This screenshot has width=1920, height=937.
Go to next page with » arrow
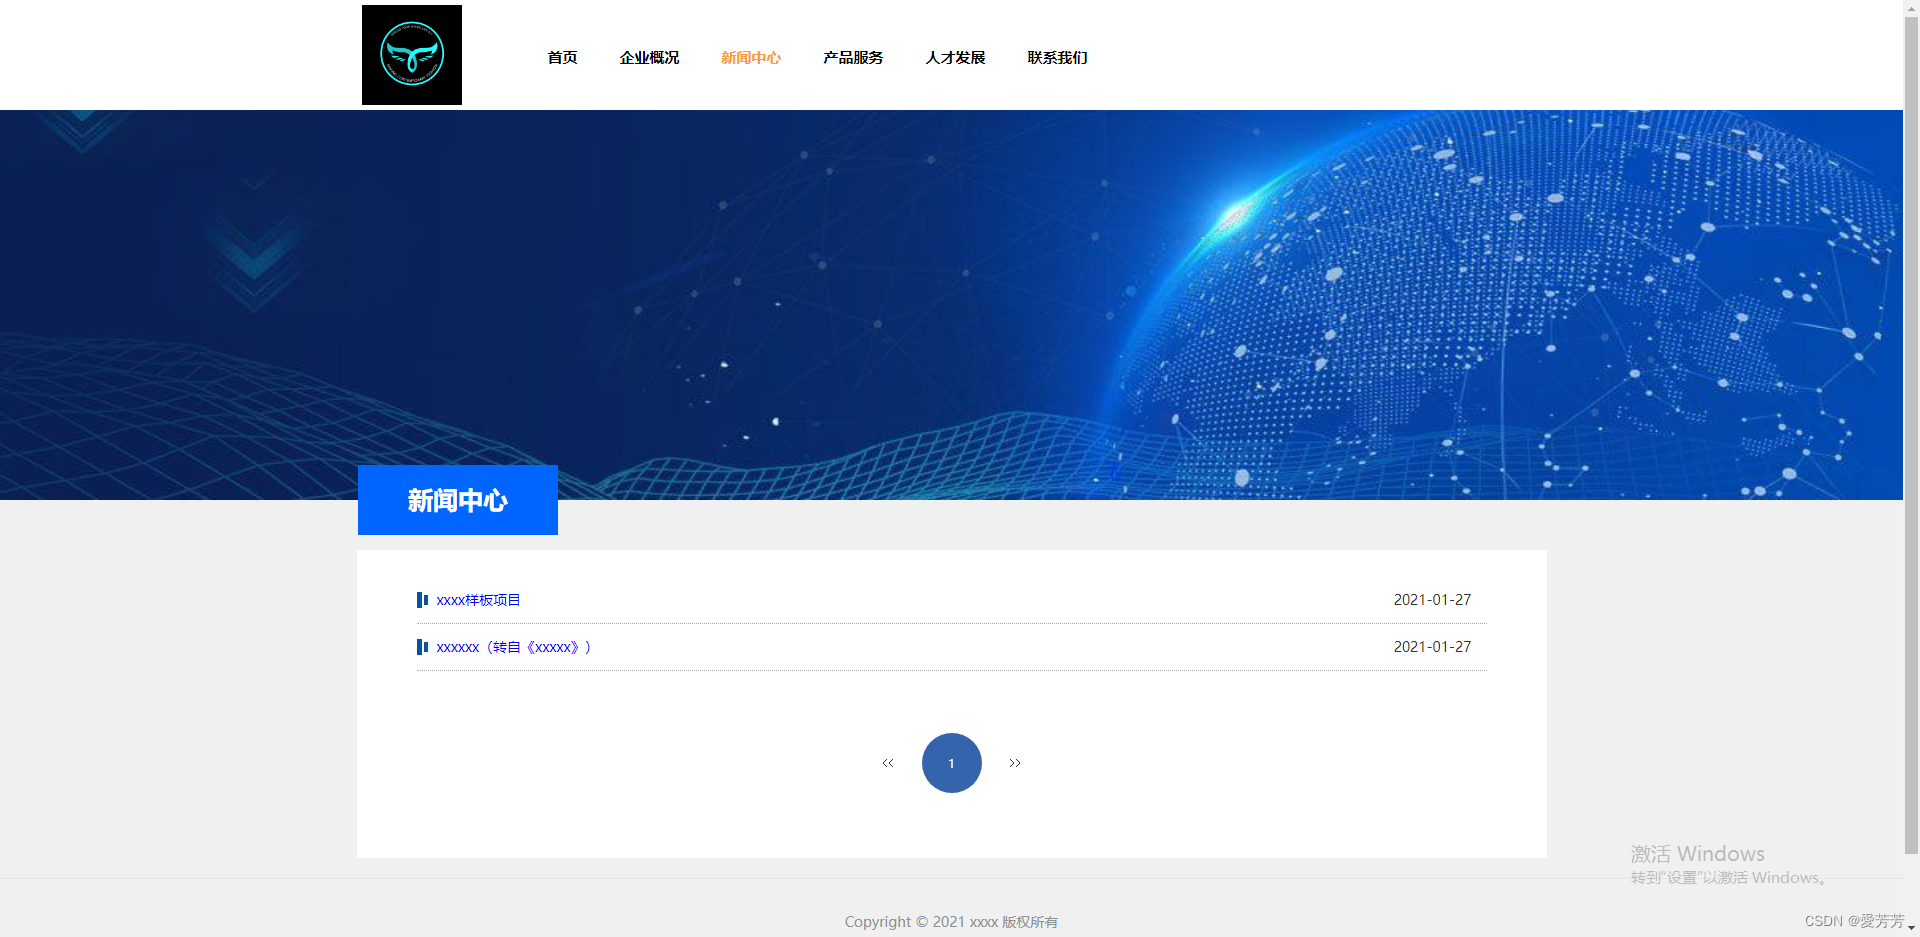1015,763
